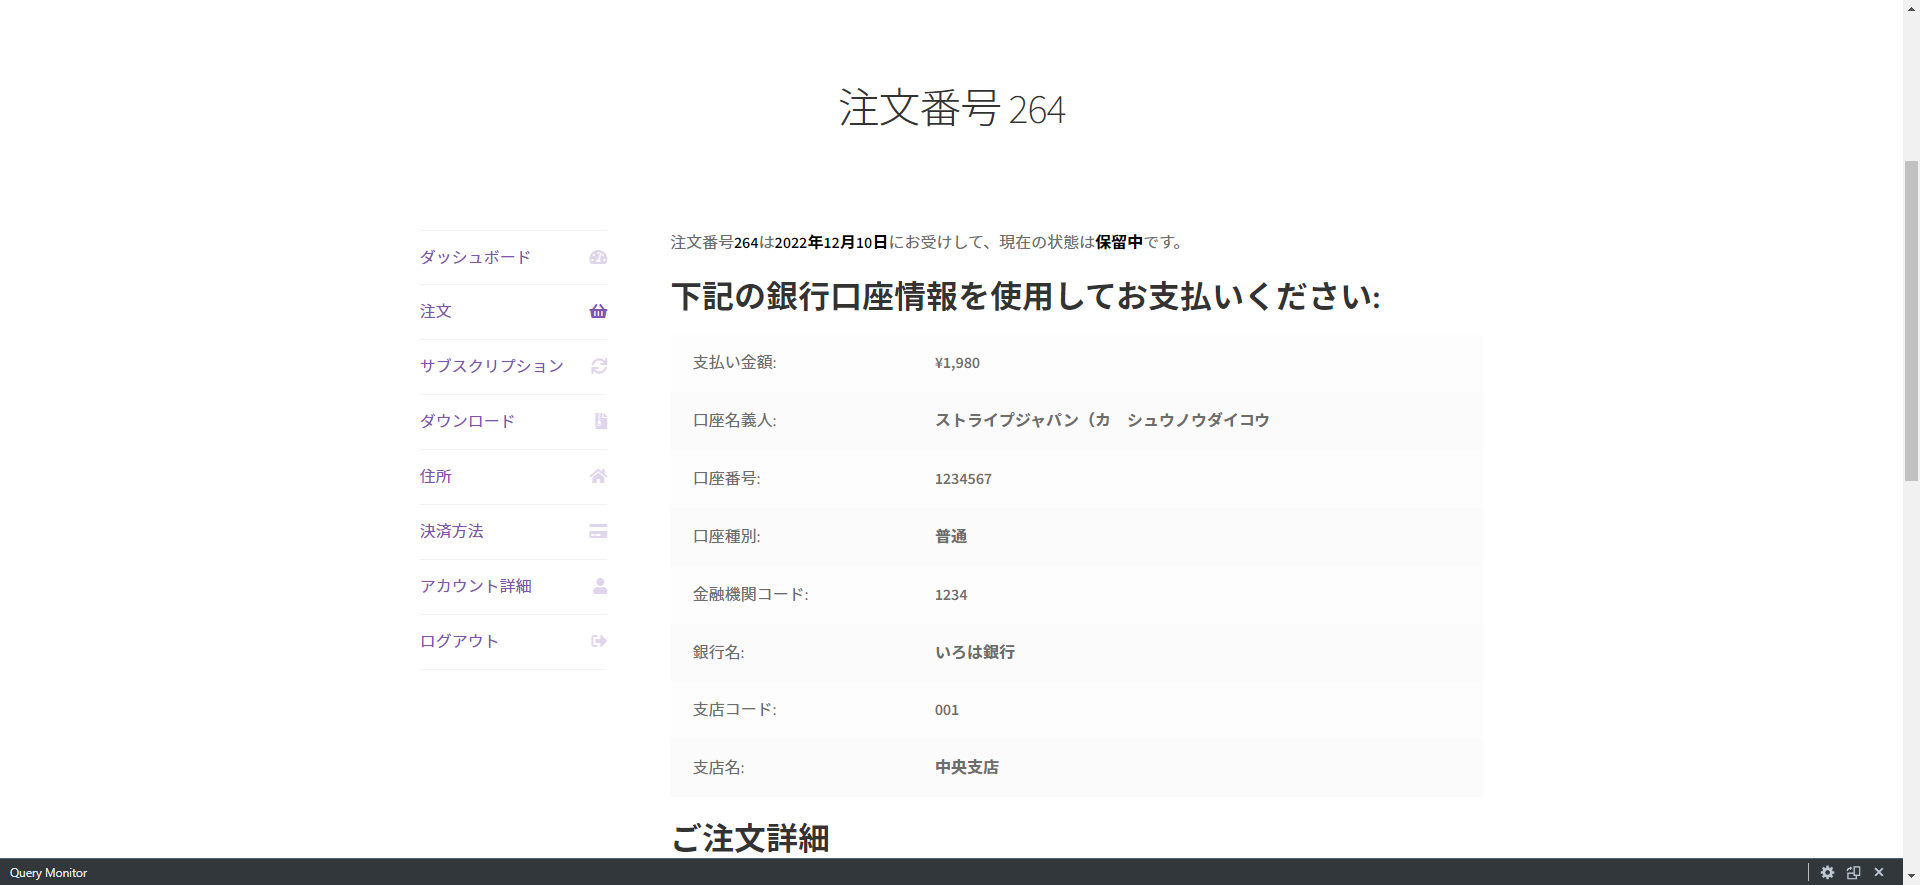Open the ダッシュボード sidebar link
This screenshot has height=885, width=1920.
pyautogui.click(x=475, y=257)
